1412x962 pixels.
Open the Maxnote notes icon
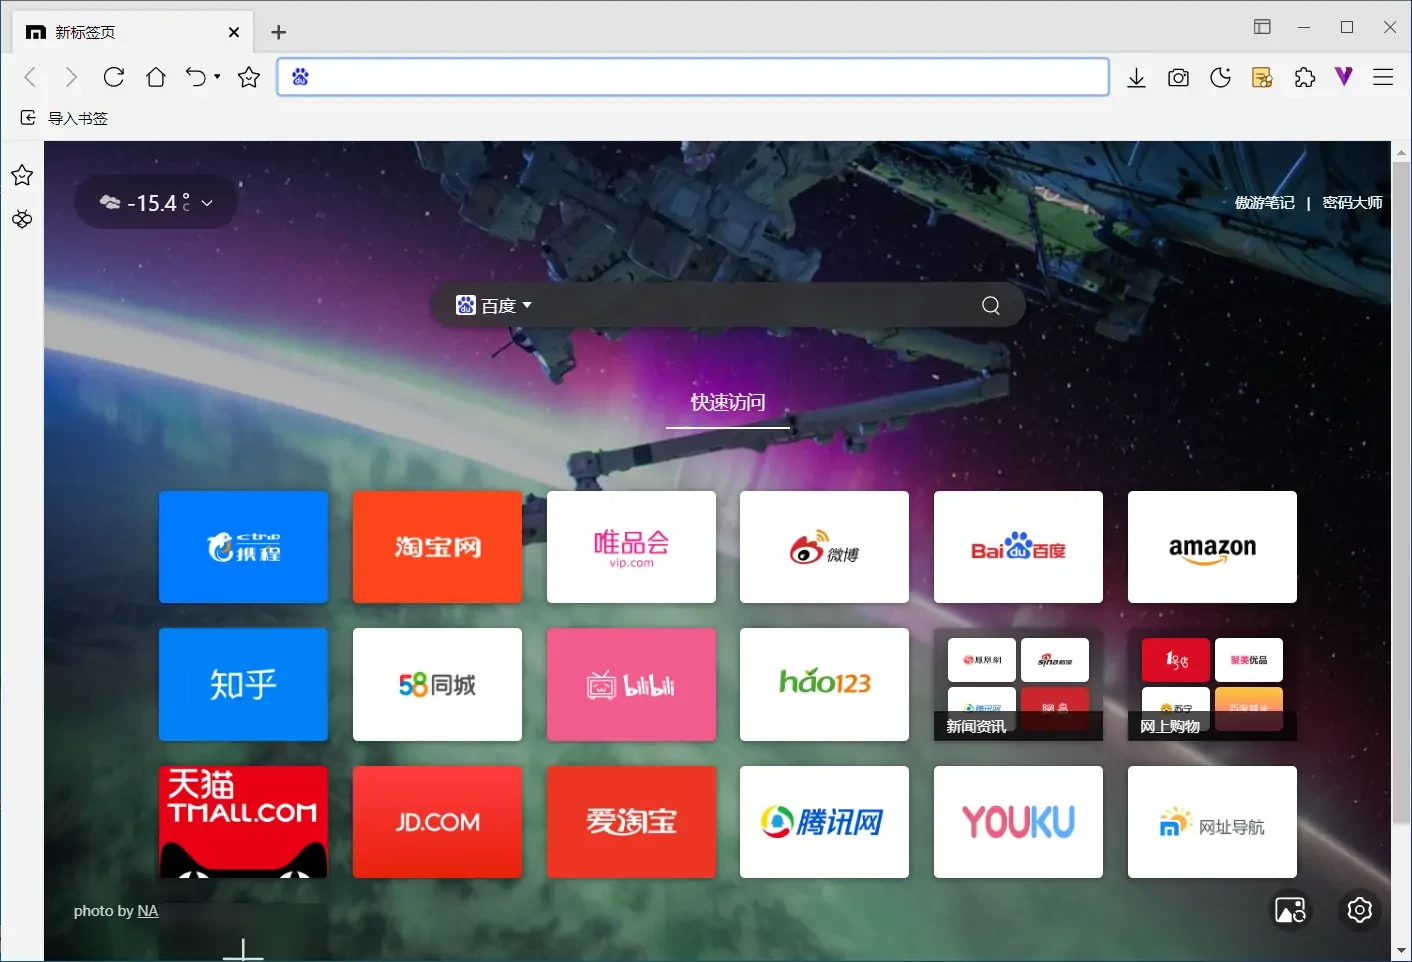pos(1262,78)
